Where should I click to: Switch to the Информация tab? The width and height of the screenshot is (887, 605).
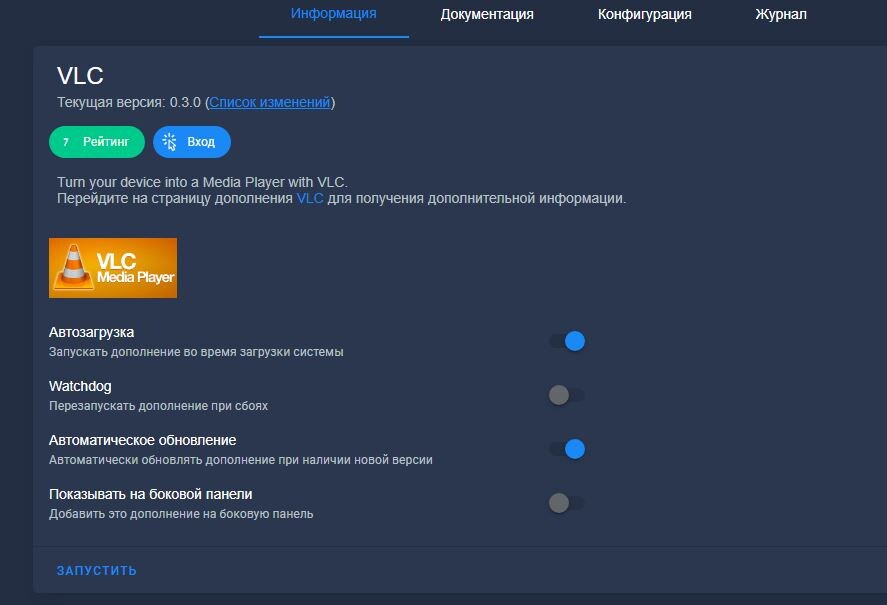click(334, 14)
